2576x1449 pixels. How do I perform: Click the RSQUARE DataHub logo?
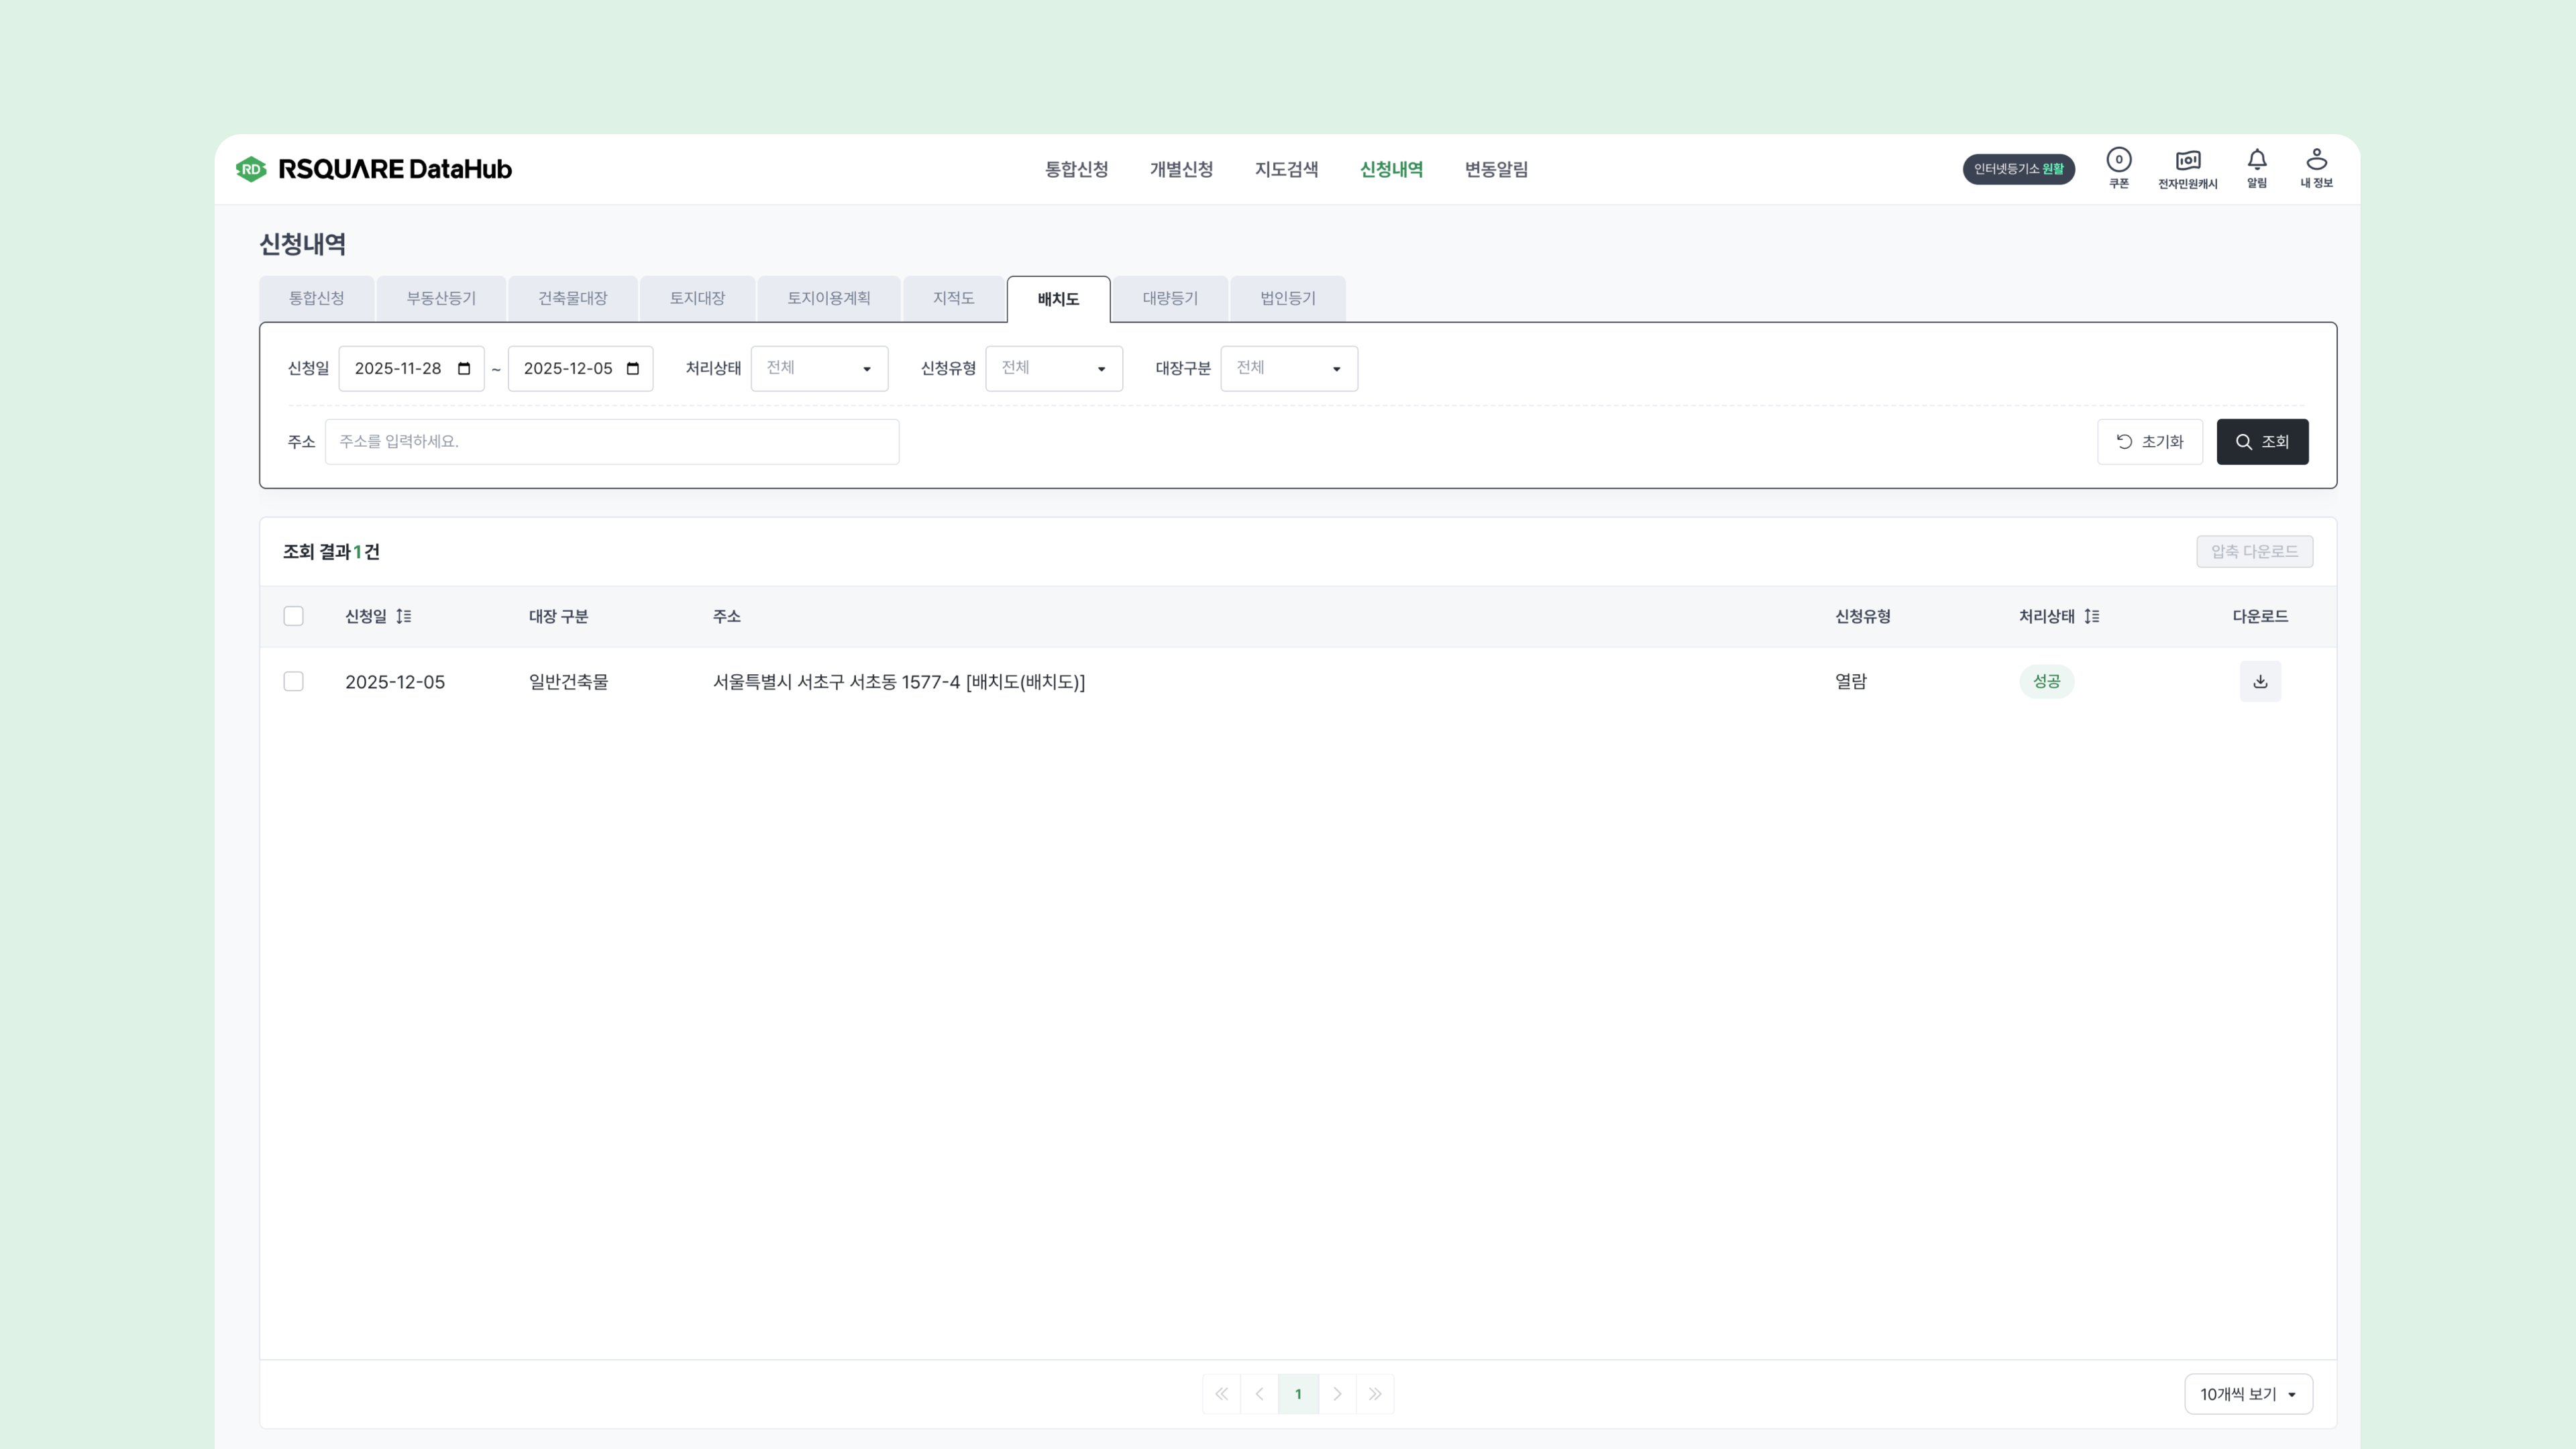click(x=374, y=169)
